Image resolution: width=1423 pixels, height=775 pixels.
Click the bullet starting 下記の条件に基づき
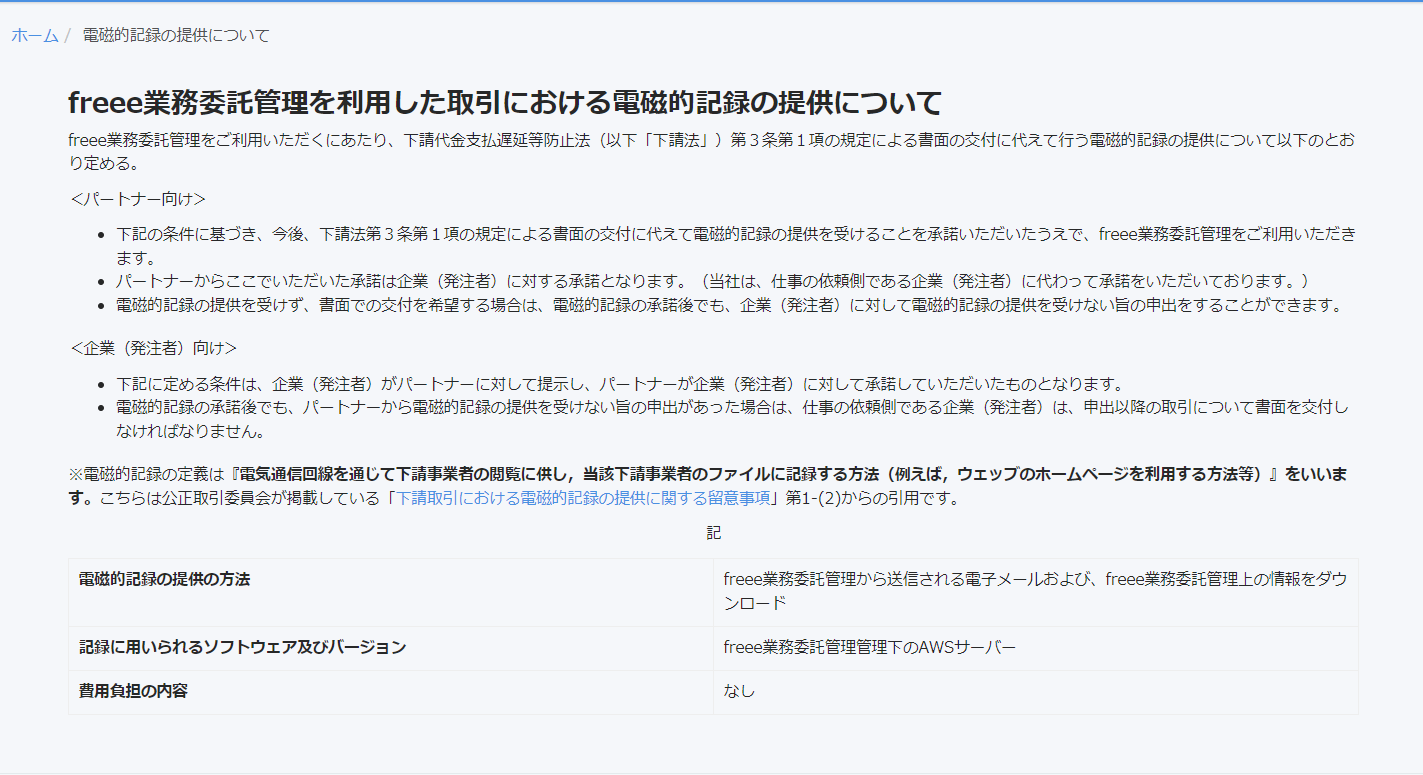click(x=736, y=246)
